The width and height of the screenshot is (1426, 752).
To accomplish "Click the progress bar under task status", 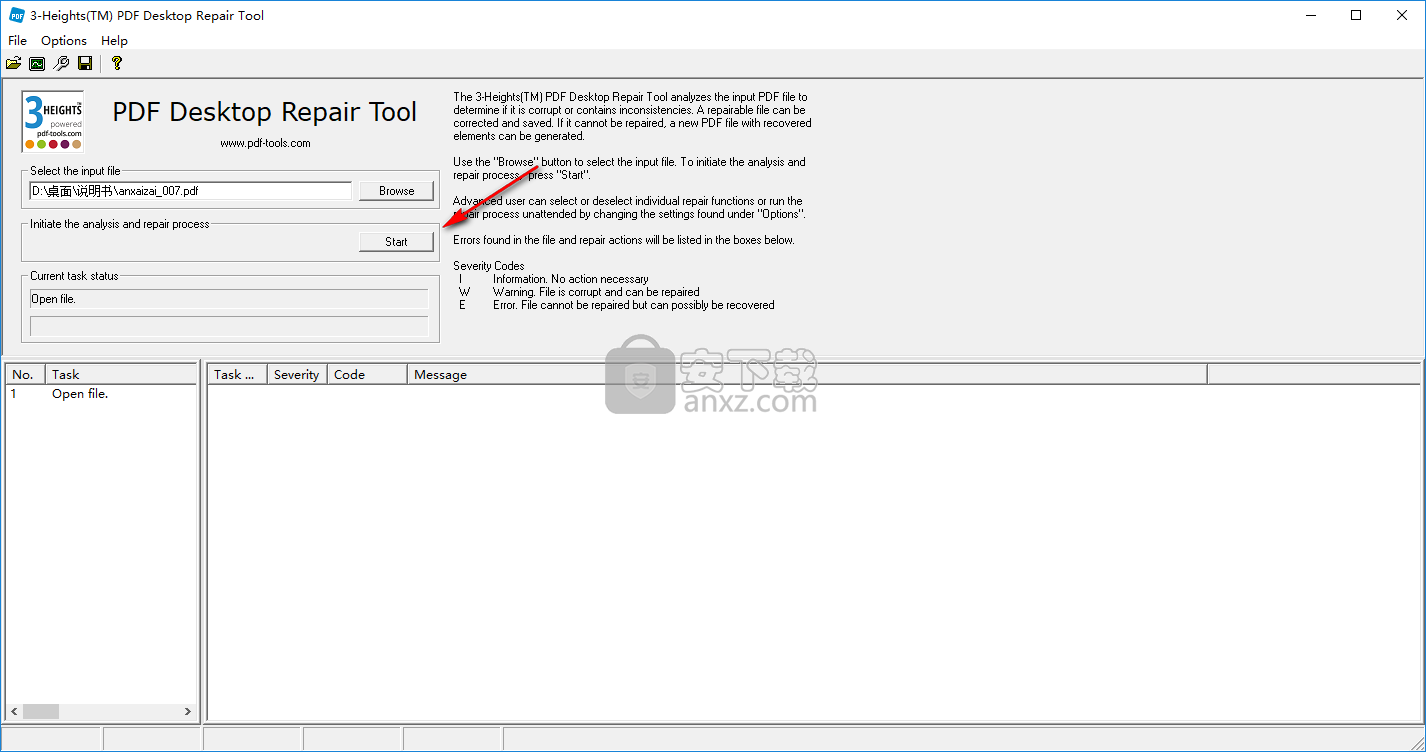I will 229,326.
